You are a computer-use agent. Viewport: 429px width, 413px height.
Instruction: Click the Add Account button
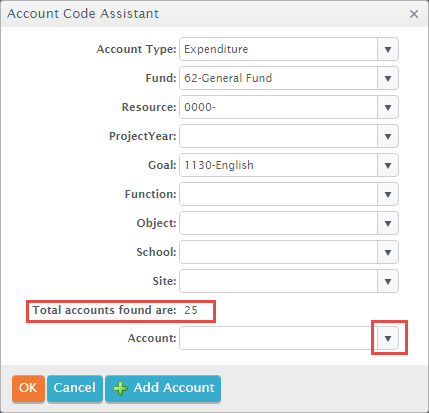click(x=163, y=388)
